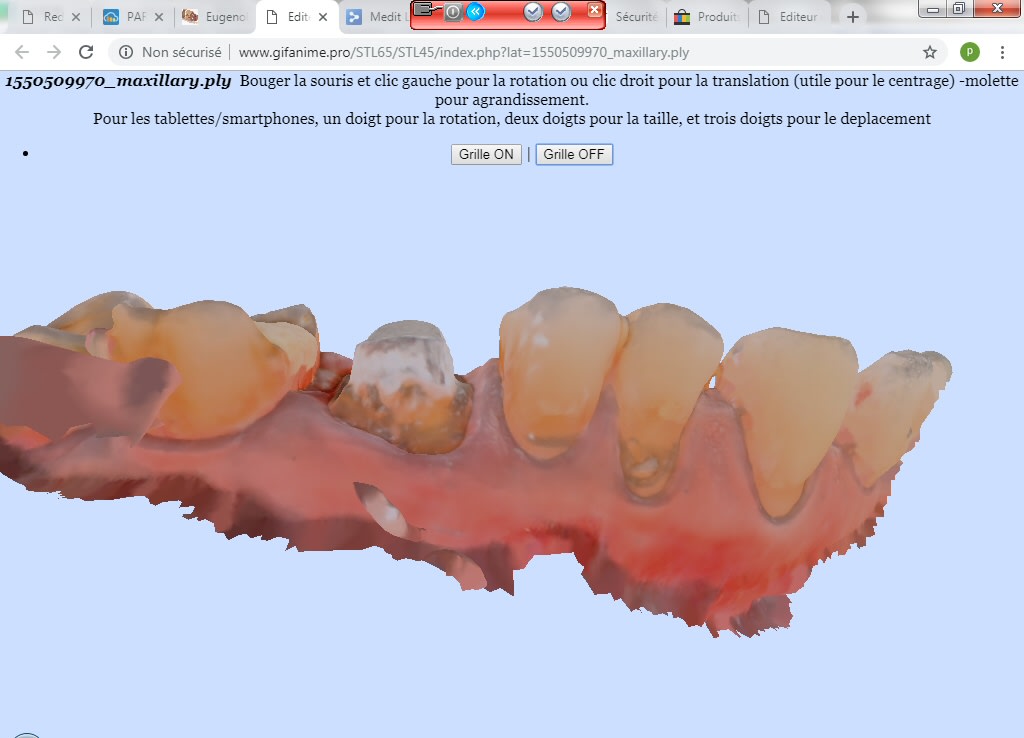Viewport: 1024px width, 738px height.
Task: Bookmark this page with the star icon
Action: coord(930,52)
